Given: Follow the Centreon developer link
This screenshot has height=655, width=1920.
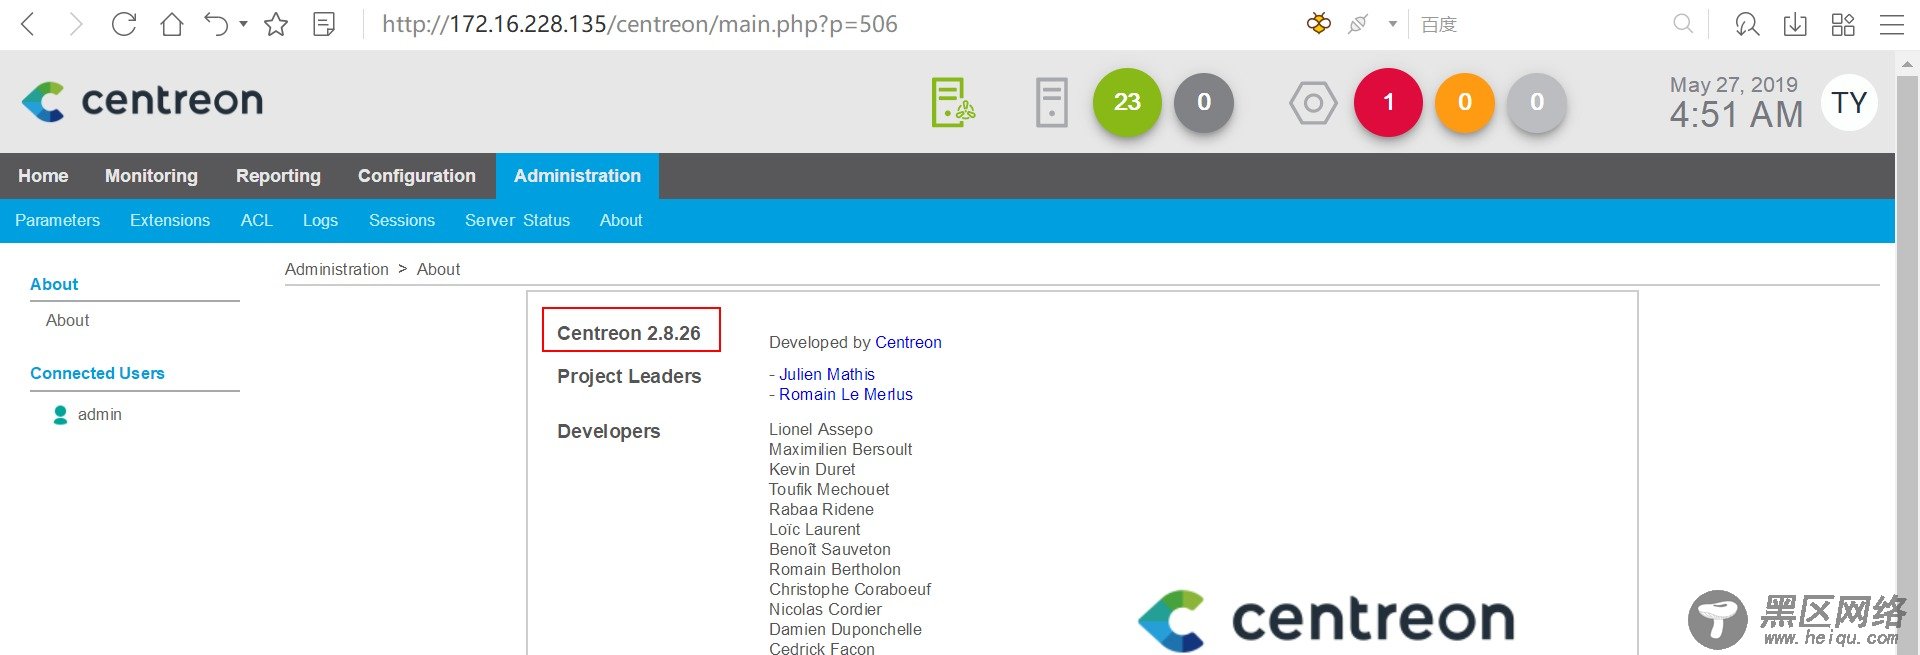Looking at the screenshot, I should [x=908, y=342].
